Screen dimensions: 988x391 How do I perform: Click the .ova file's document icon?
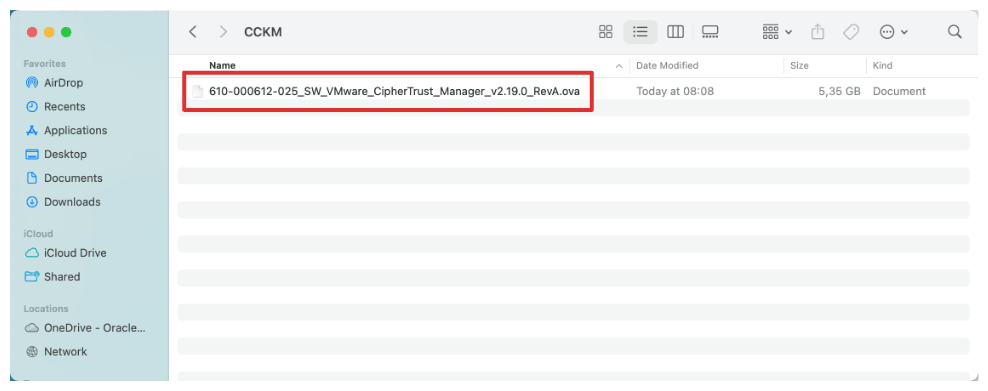pos(198,91)
